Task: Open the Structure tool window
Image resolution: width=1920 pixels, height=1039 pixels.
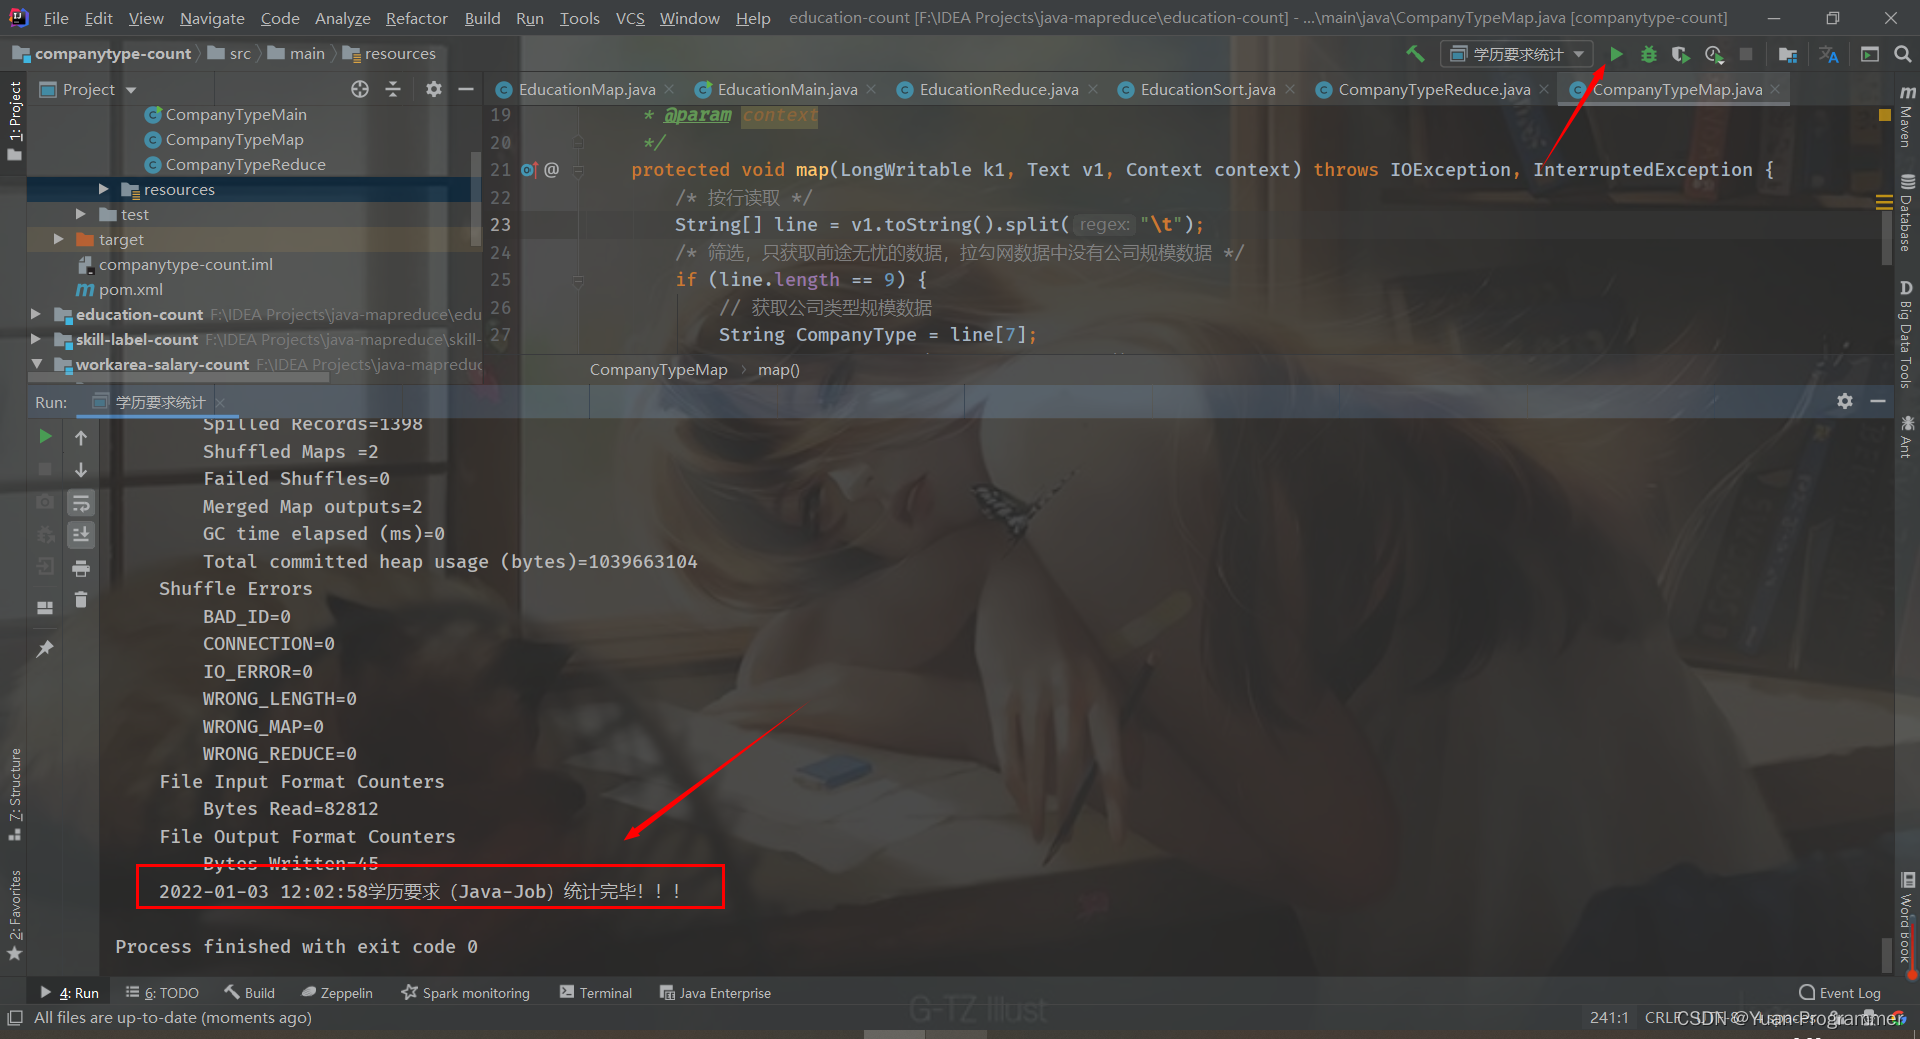Action: tap(15, 793)
